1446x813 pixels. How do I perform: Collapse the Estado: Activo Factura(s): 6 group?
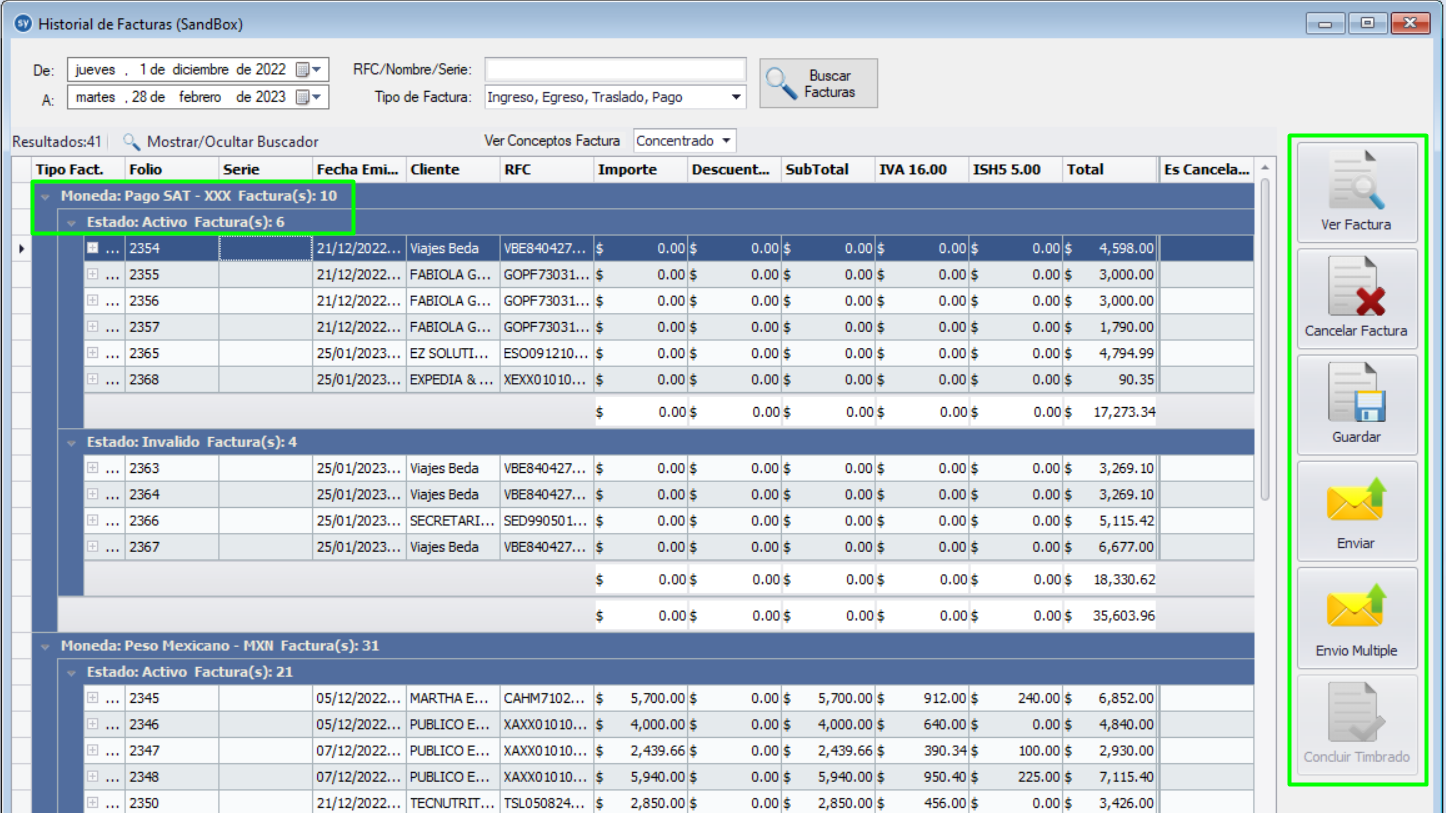click(71, 222)
